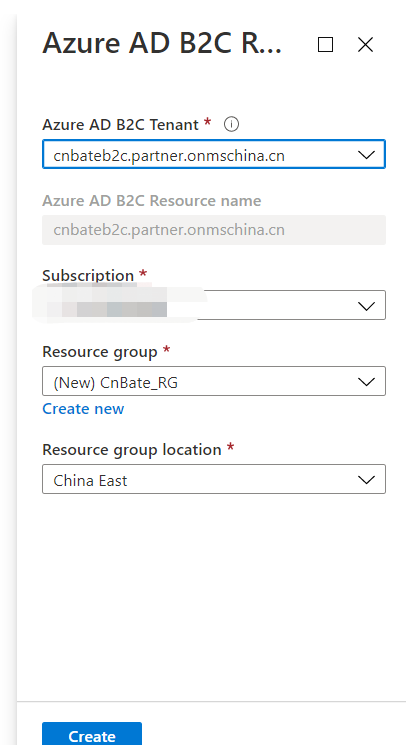406x745 pixels.
Task: Expand the Subscription dropdown
Action: coord(214,305)
